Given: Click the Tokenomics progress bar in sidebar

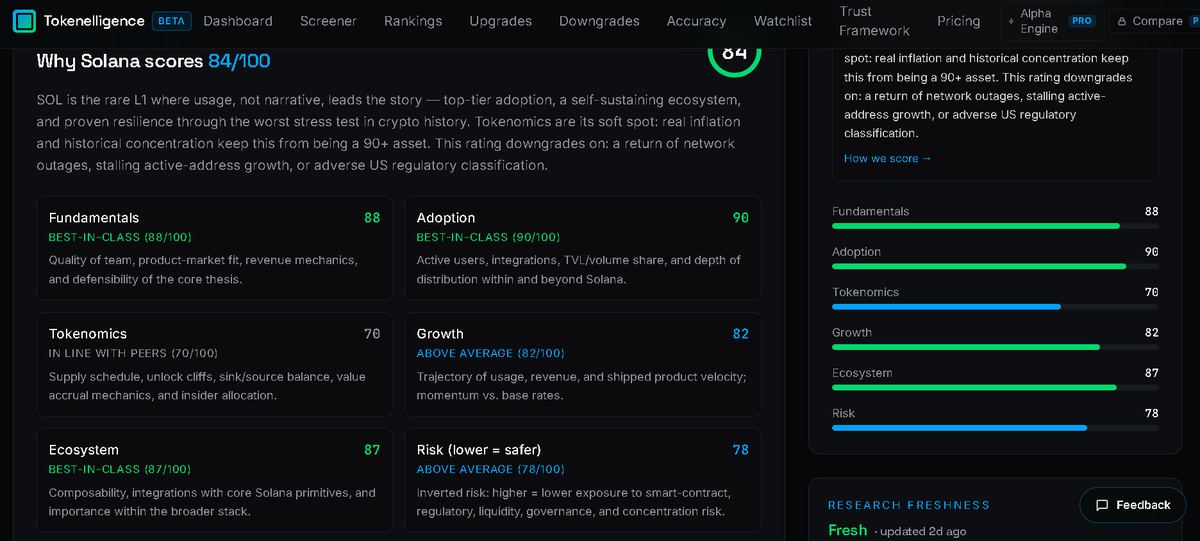Looking at the screenshot, I should 995,307.
